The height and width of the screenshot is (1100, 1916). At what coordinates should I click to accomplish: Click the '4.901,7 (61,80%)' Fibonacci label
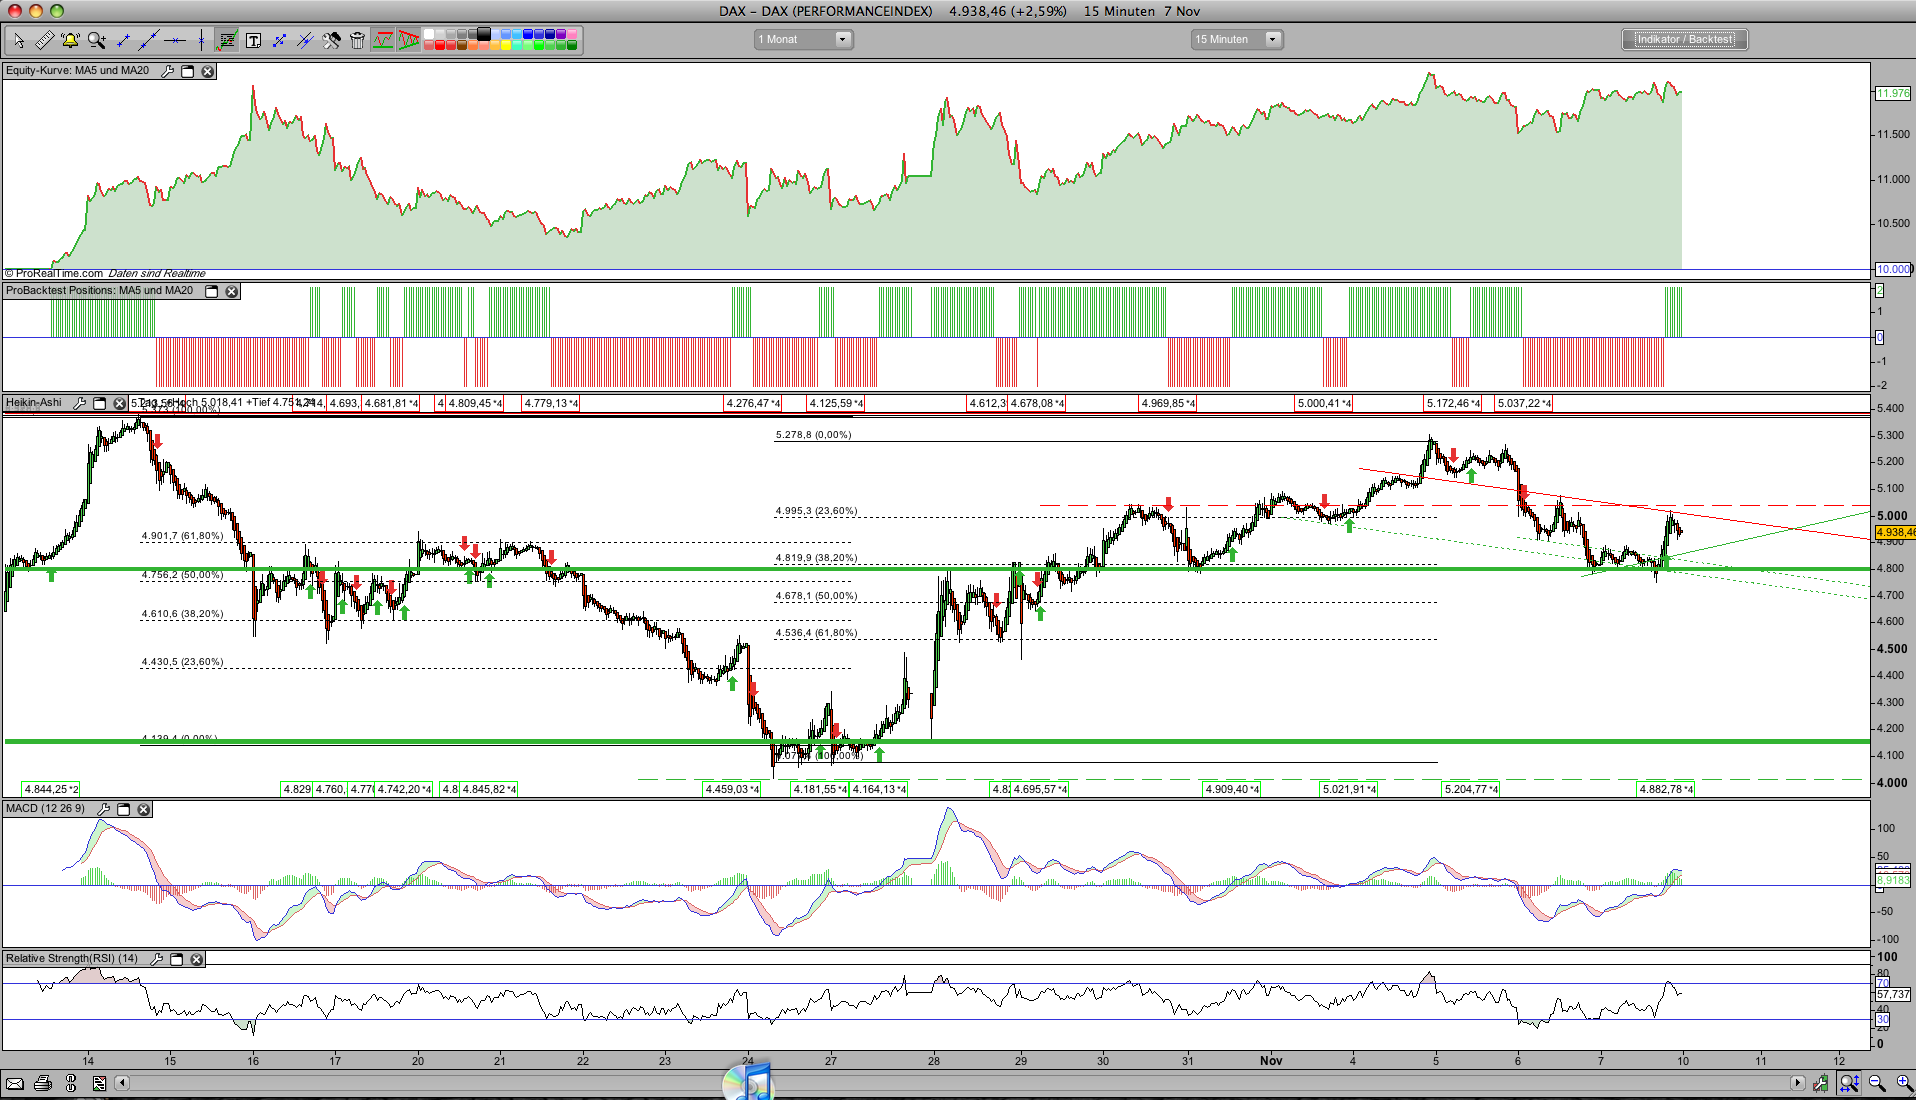point(182,536)
